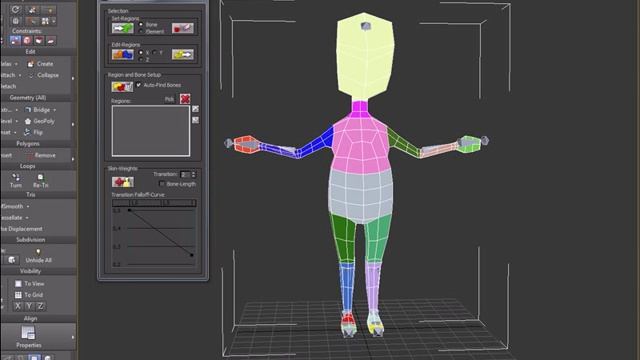Click the Align panel title
The height and width of the screenshot is (360, 640).
pos(30,318)
